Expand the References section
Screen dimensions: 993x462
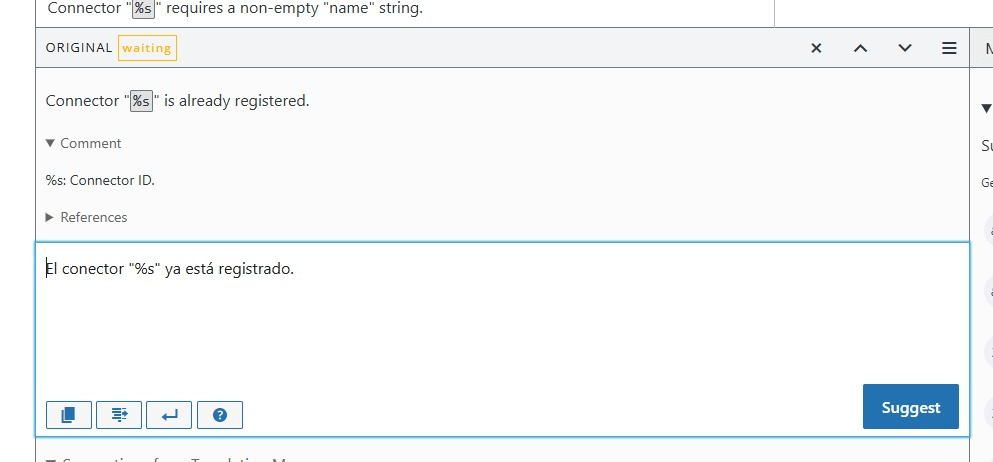(86, 217)
